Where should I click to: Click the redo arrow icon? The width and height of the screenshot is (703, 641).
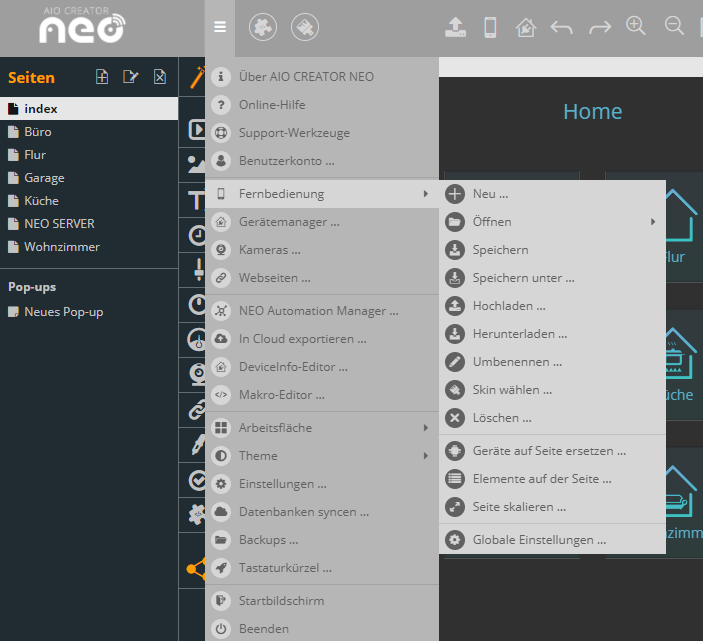pyautogui.click(x=599, y=28)
